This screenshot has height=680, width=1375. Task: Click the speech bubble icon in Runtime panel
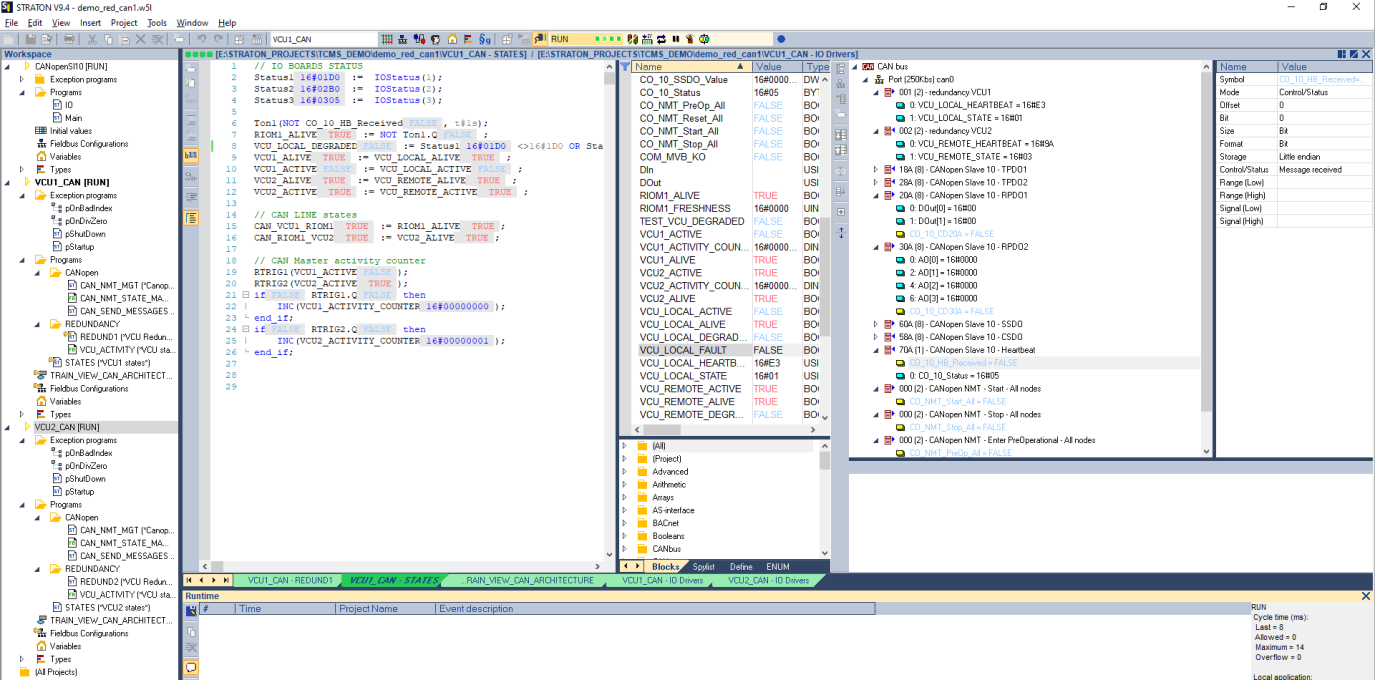[x=190, y=667]
